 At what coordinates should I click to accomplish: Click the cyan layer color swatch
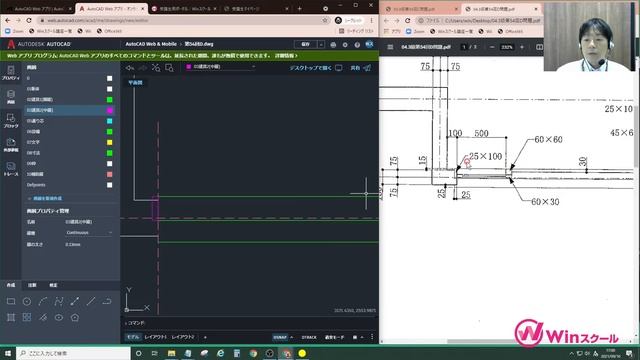109,121
